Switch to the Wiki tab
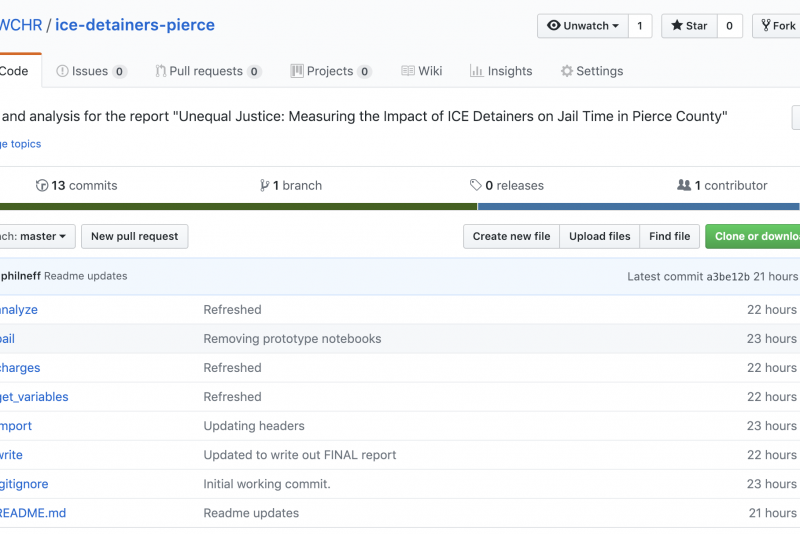 click(421, 71)
